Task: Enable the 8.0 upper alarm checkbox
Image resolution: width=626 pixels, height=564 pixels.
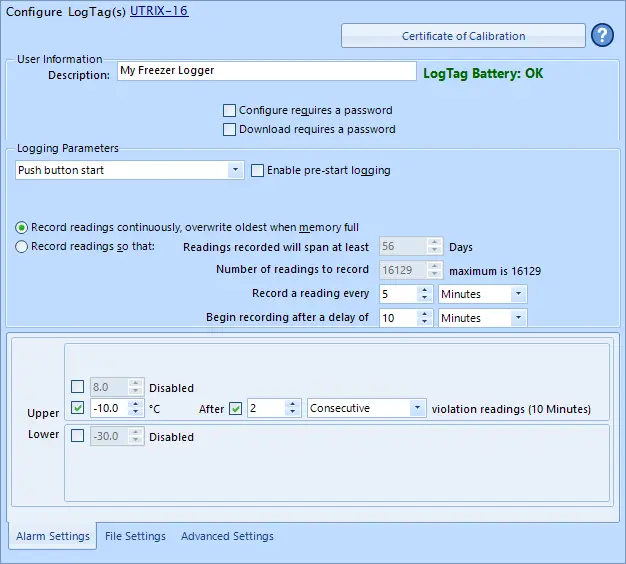Action: [x=78, y=387]
